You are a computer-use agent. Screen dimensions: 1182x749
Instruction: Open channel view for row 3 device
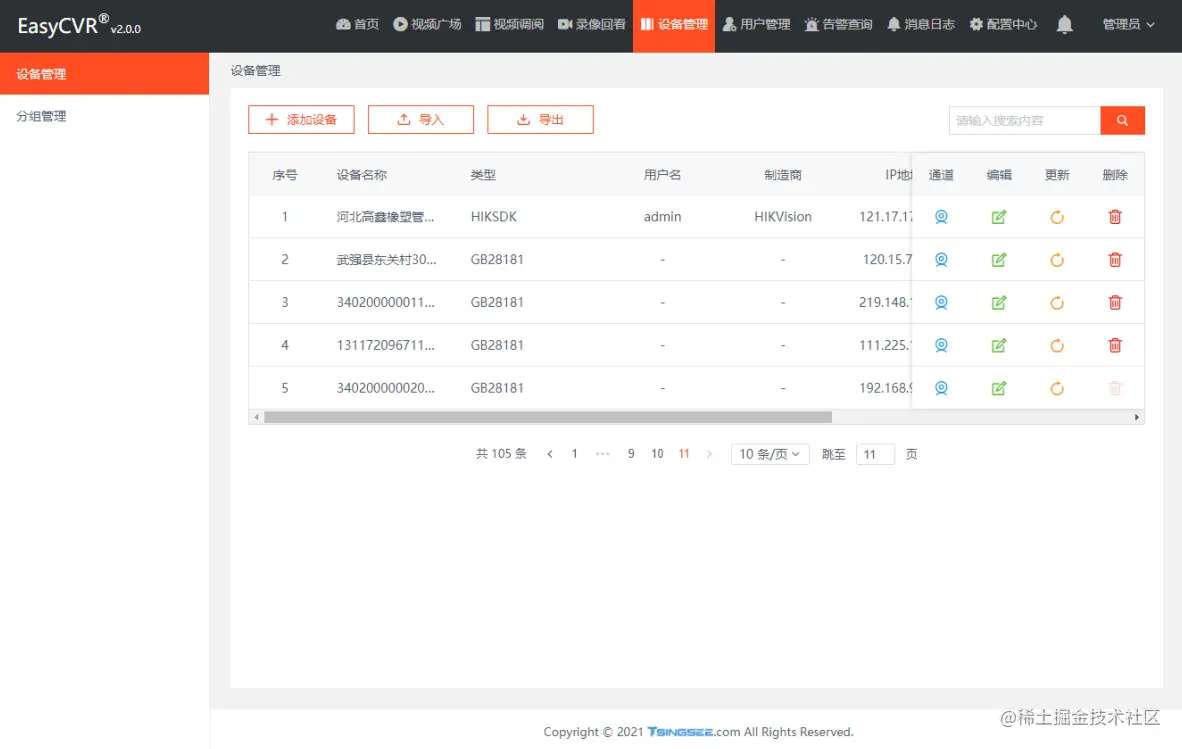tap(941, 303)
